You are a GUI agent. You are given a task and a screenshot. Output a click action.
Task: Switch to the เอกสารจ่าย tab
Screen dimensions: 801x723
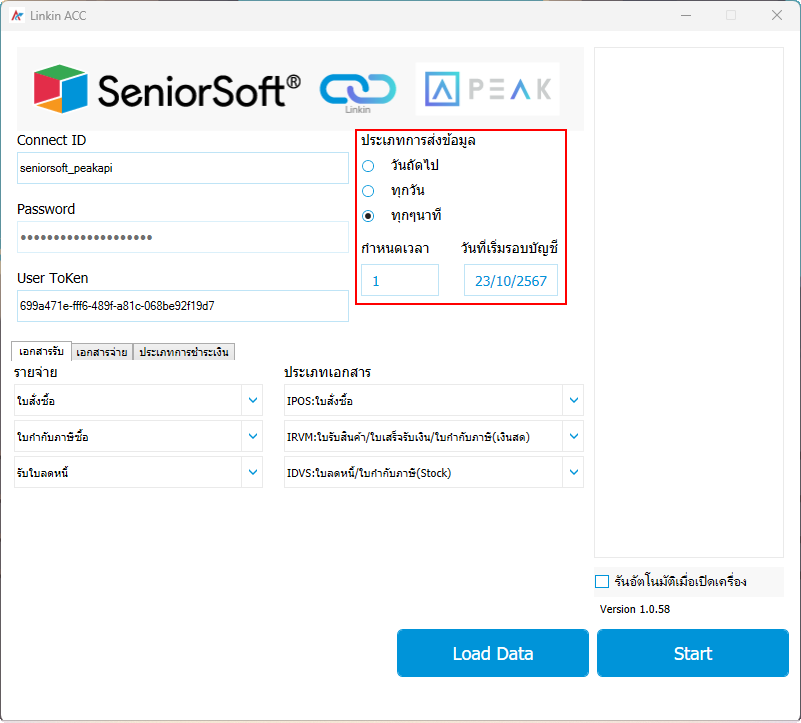pyautogui.click(x=102, y=352)
